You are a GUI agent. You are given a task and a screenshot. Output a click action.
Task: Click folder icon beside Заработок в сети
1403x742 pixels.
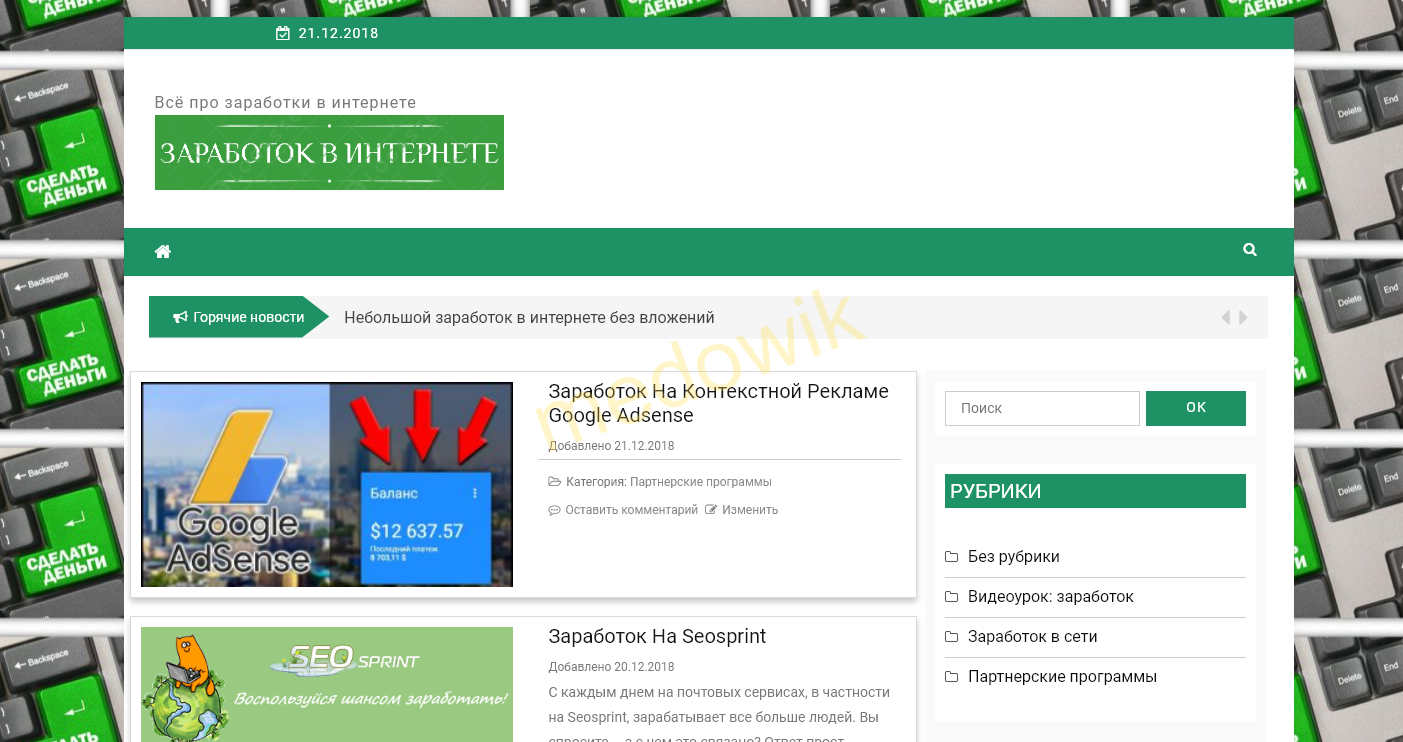pyautogui.click(x=952, y=637)
